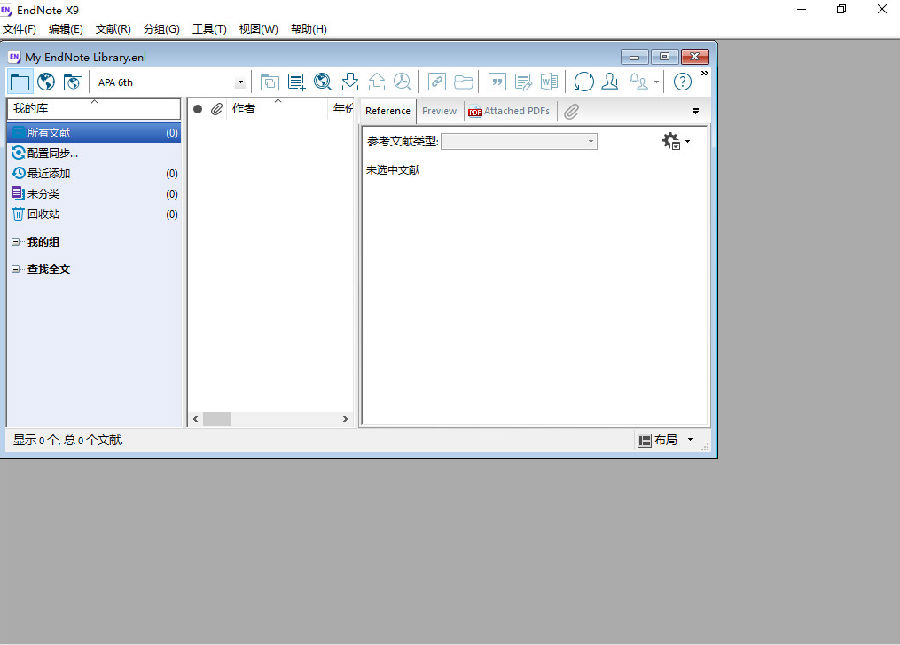Click Copy to Local Library icon
Image resolution: width=900 pixels, height=645 pixels.
pyautogui.click(x=269, y=82)
